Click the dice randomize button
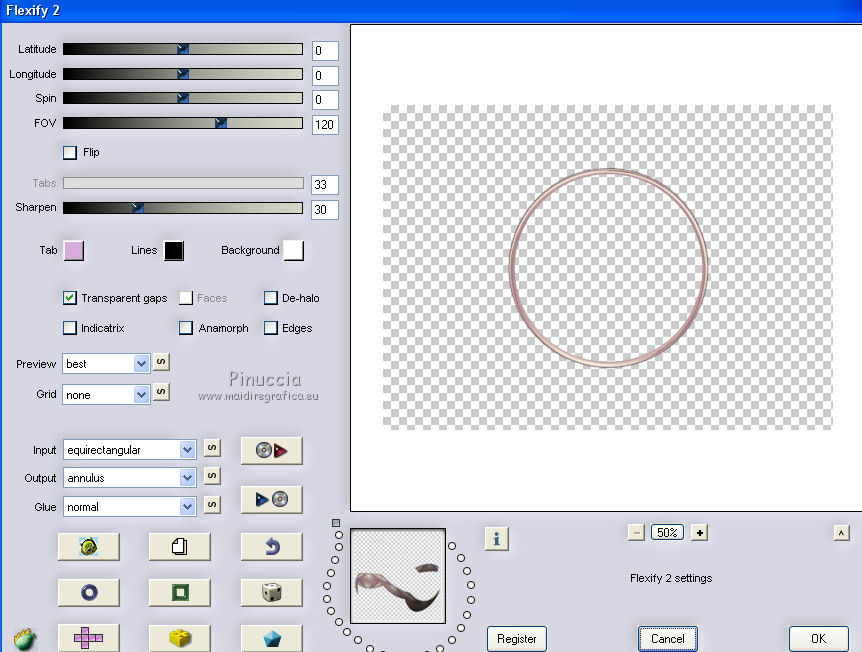The height and width of the screenshot is (652, 862). (272, 593)
